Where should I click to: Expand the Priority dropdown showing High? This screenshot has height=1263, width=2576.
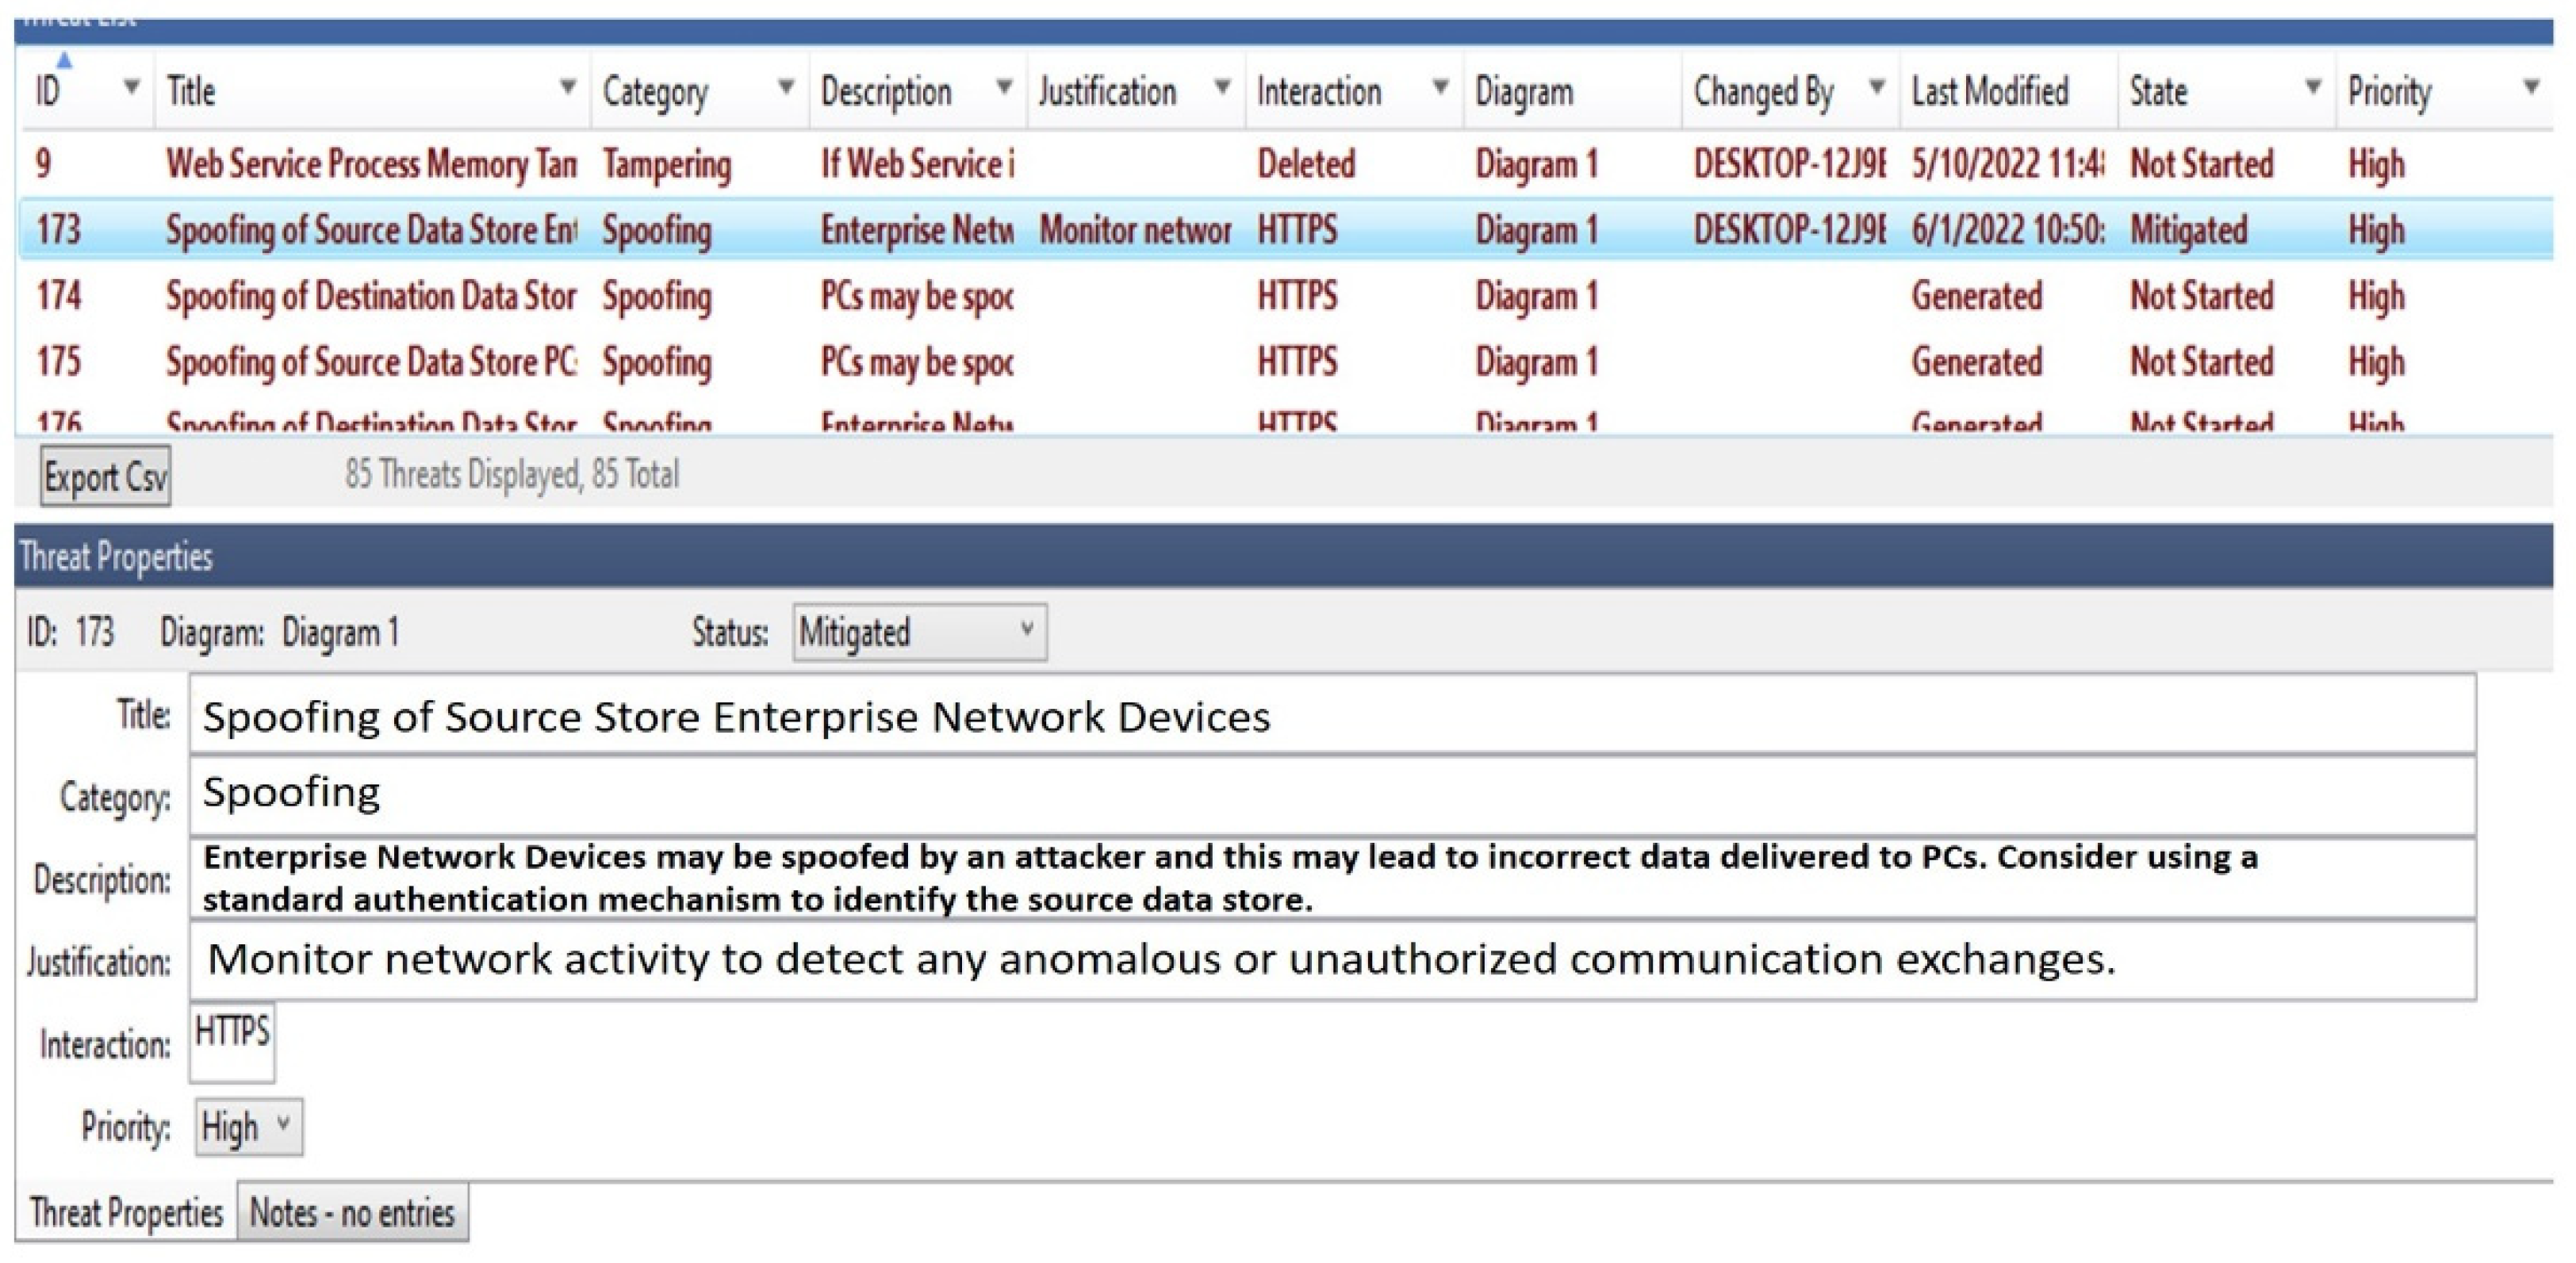(x=283, y=1124)
